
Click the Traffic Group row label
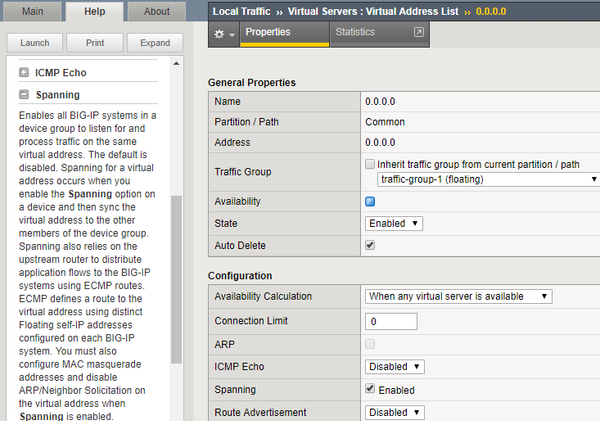(x=243, y=172)
